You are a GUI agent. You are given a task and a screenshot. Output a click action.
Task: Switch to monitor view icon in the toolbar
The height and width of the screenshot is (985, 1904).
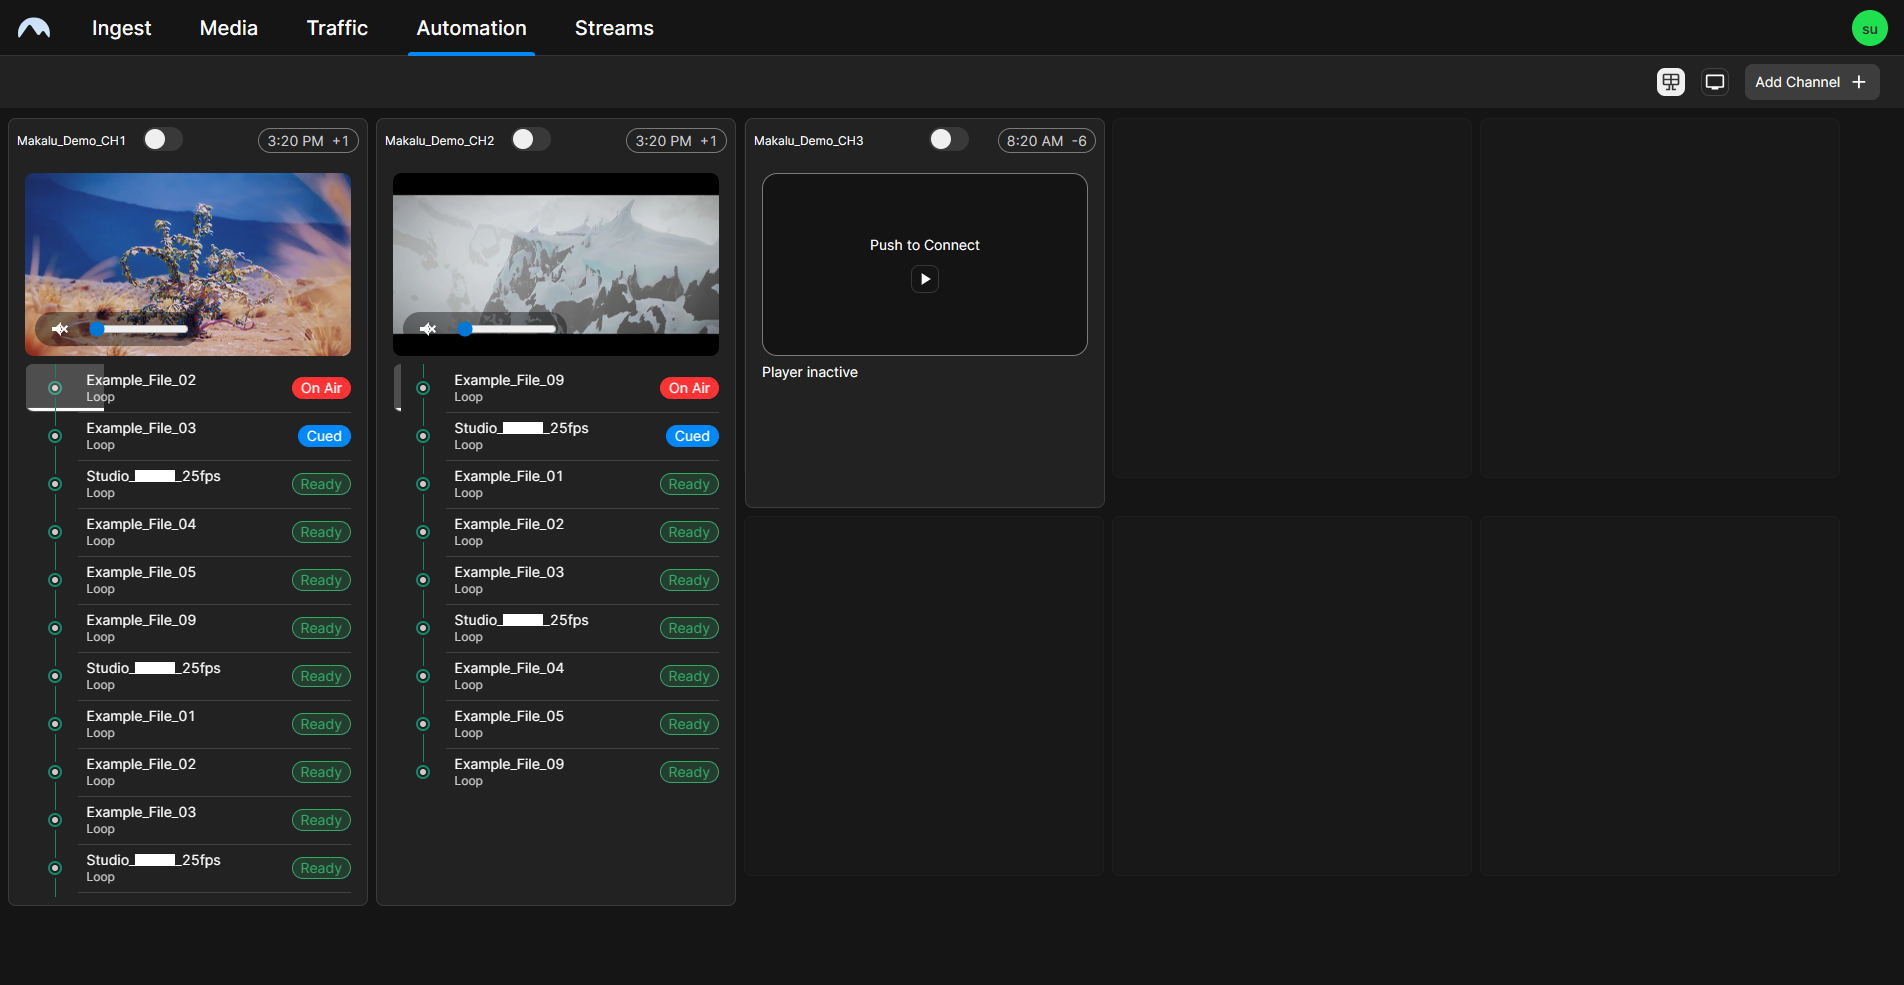(1714, 81)
